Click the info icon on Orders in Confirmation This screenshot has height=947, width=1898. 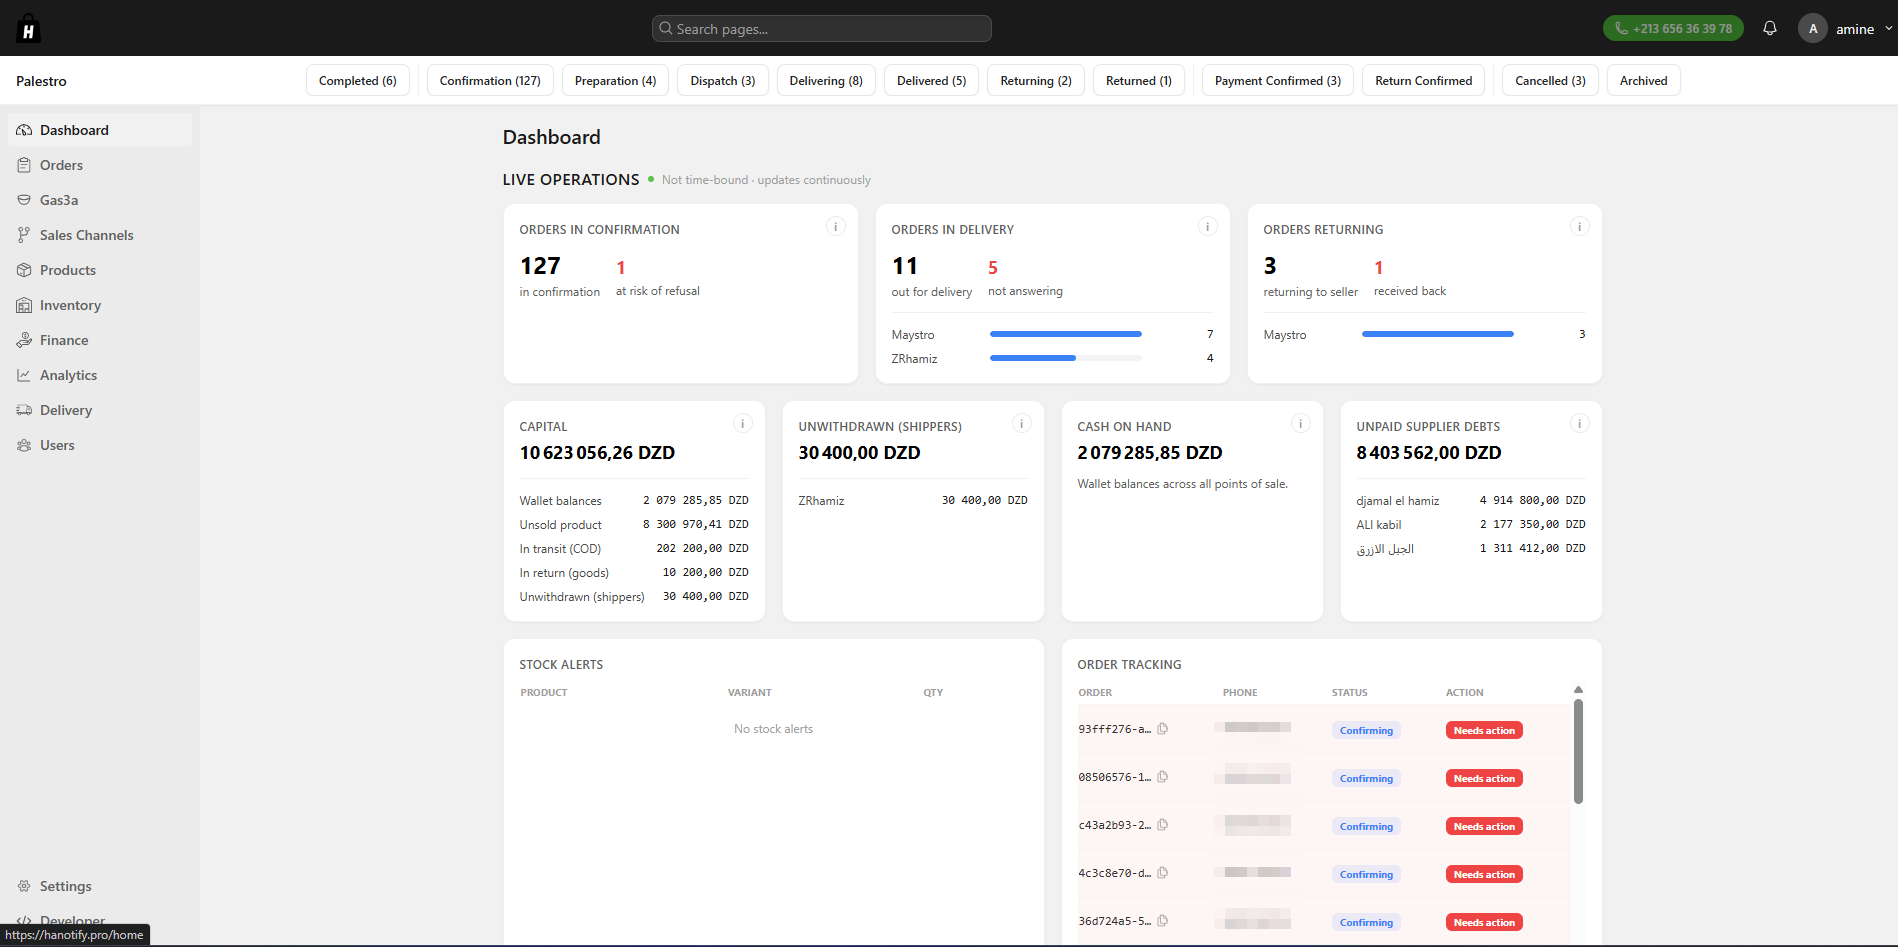point(836,227)
